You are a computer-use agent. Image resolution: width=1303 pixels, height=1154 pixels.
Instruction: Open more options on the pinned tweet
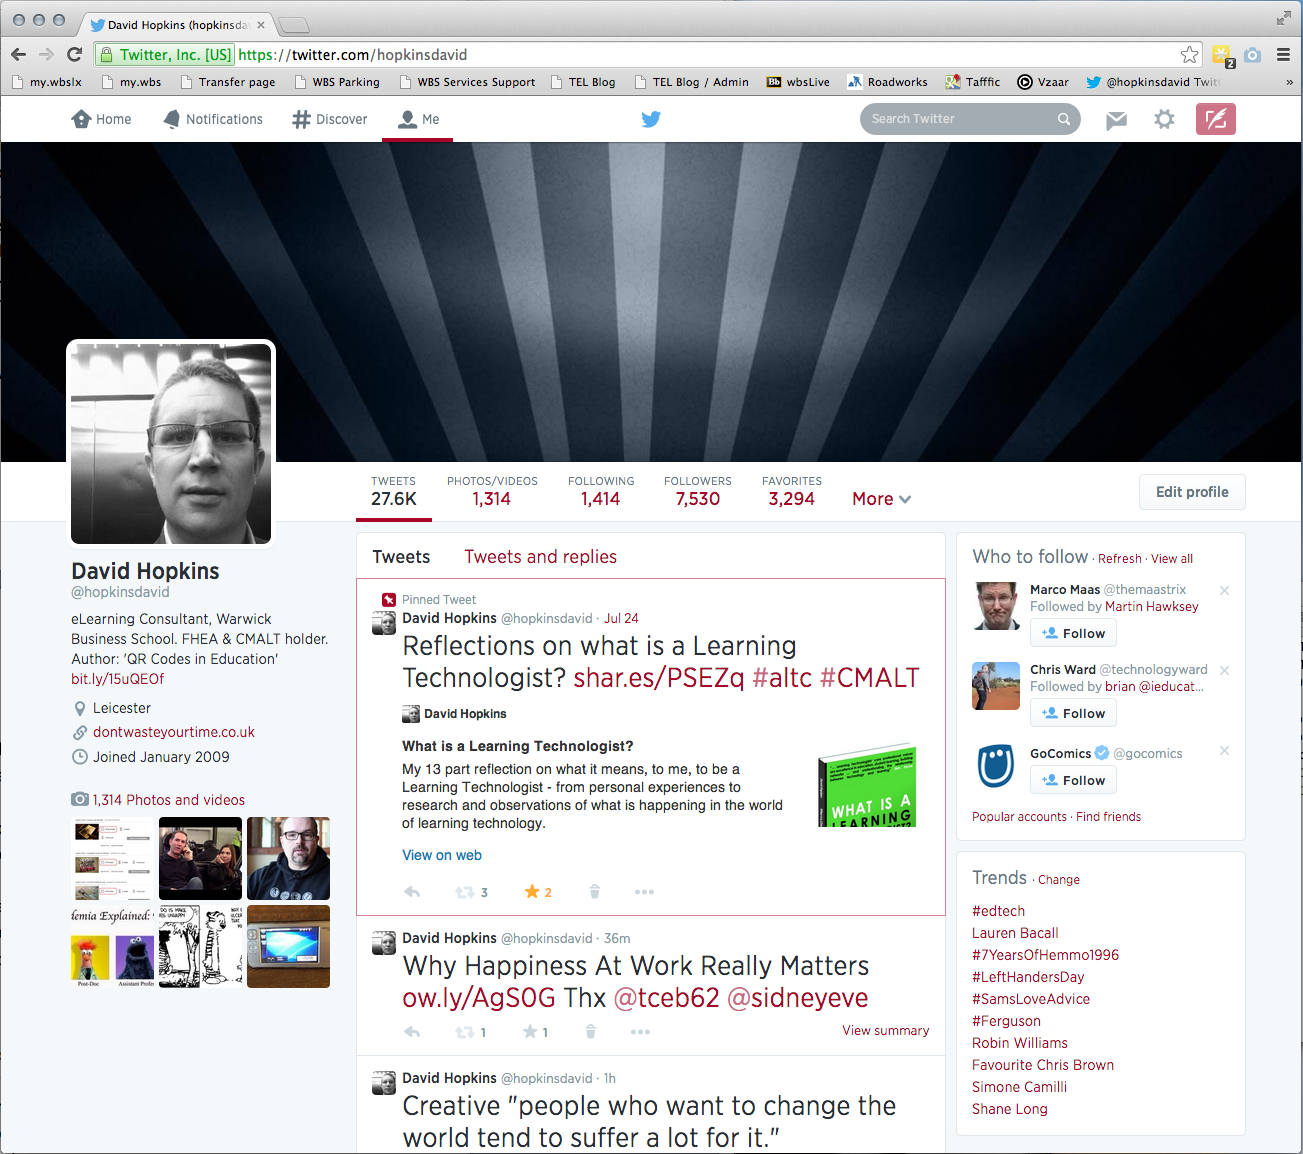[644, 892]
